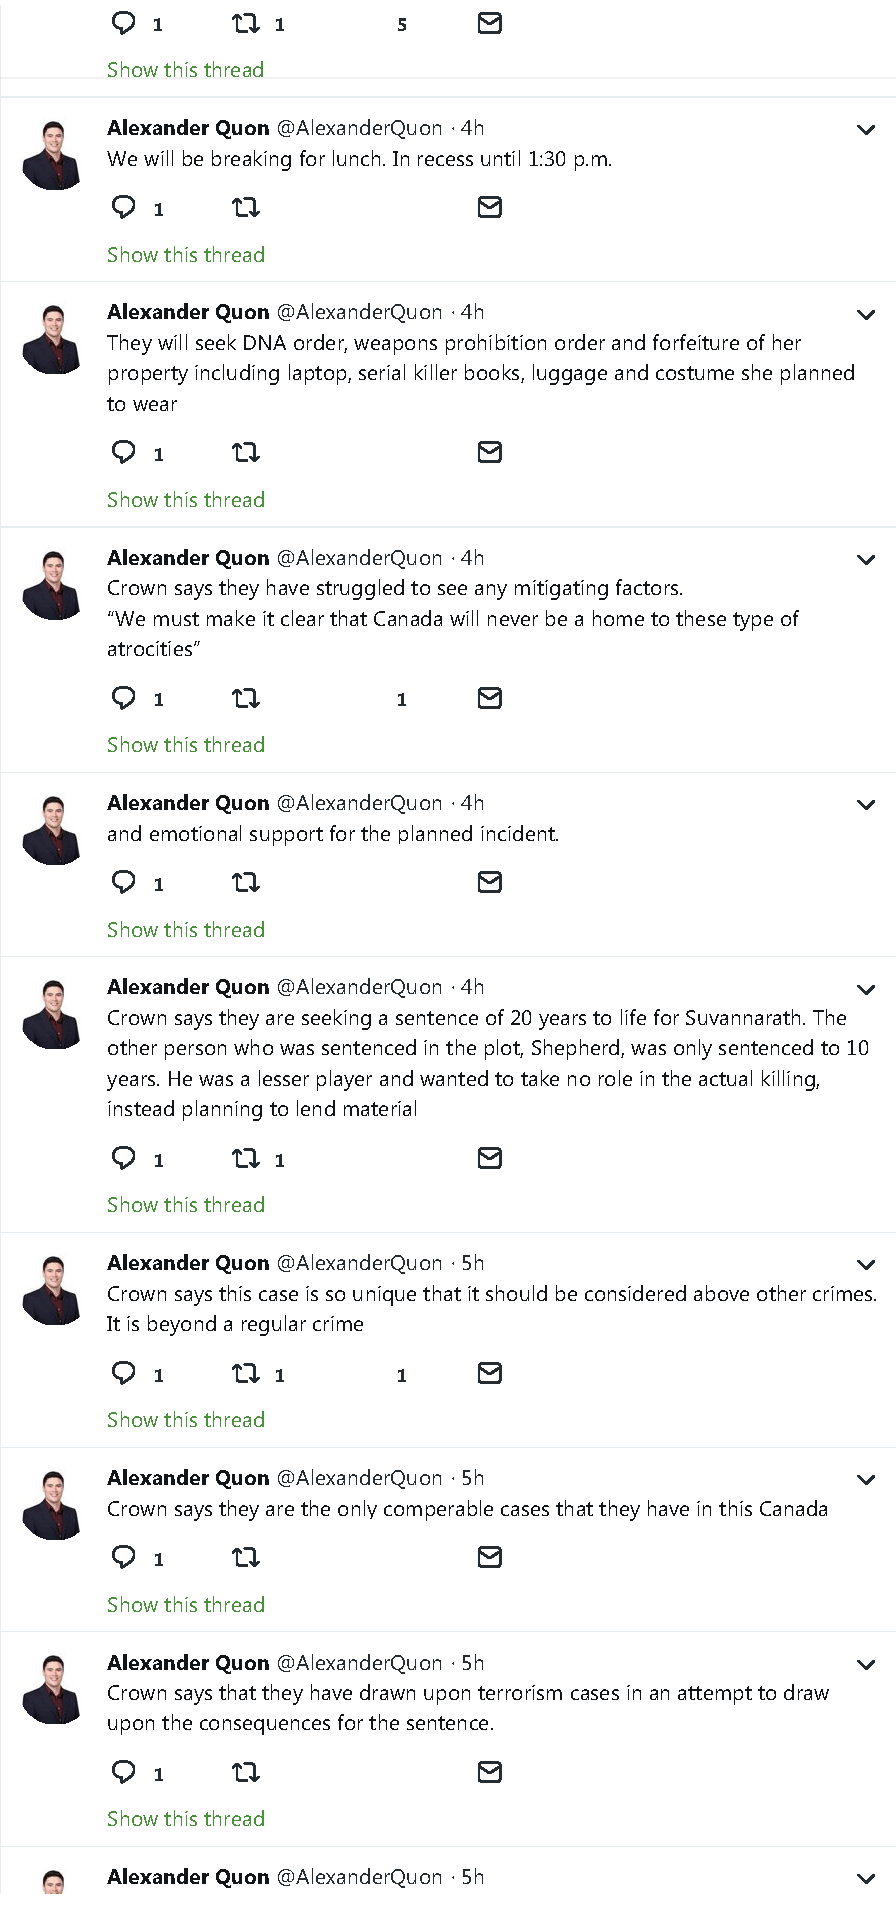The width and height of the screenshot is (896, 1910).
Task: Retweet the 20 years to life tweet
Action: pyautogui.click(x=245, y=1158)
